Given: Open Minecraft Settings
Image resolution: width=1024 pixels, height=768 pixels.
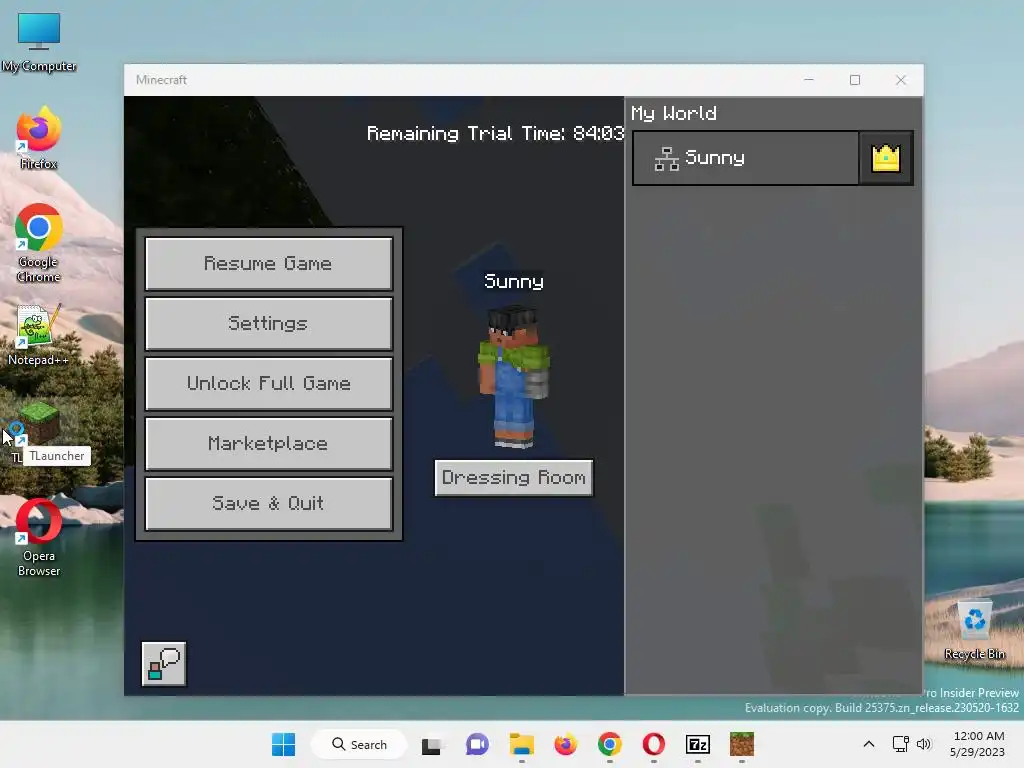Looking at the screenshot, I should coord(268,323).
